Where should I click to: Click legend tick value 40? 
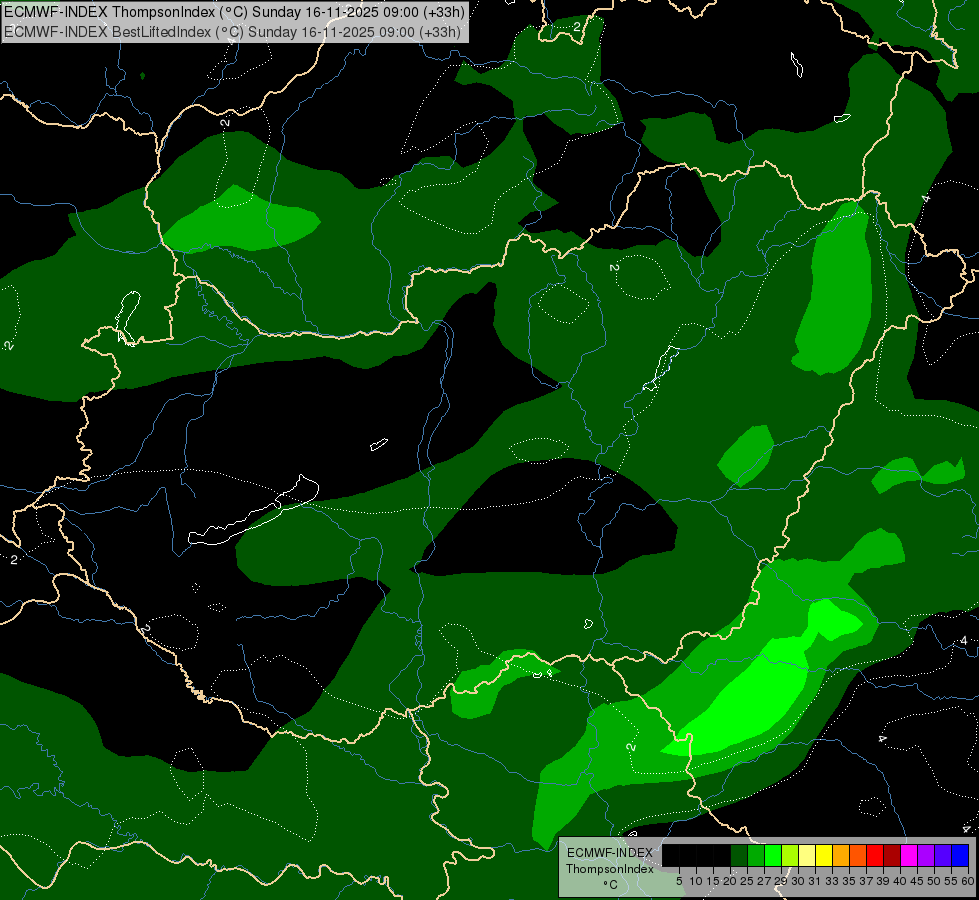click(x=900, y=881)
